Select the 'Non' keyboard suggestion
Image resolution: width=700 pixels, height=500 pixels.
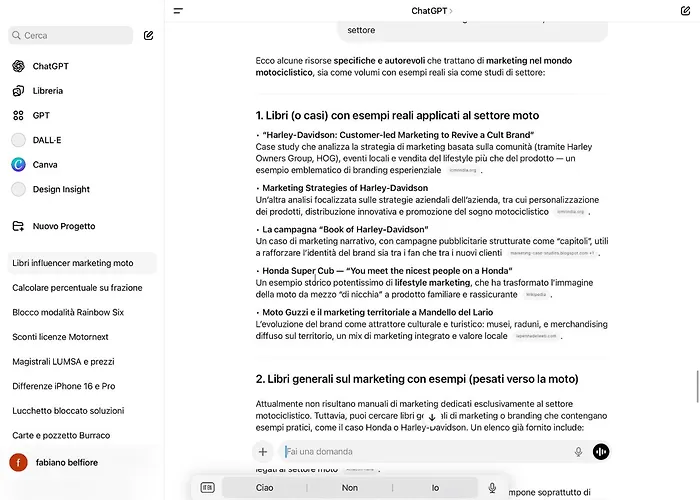(350, 488)
